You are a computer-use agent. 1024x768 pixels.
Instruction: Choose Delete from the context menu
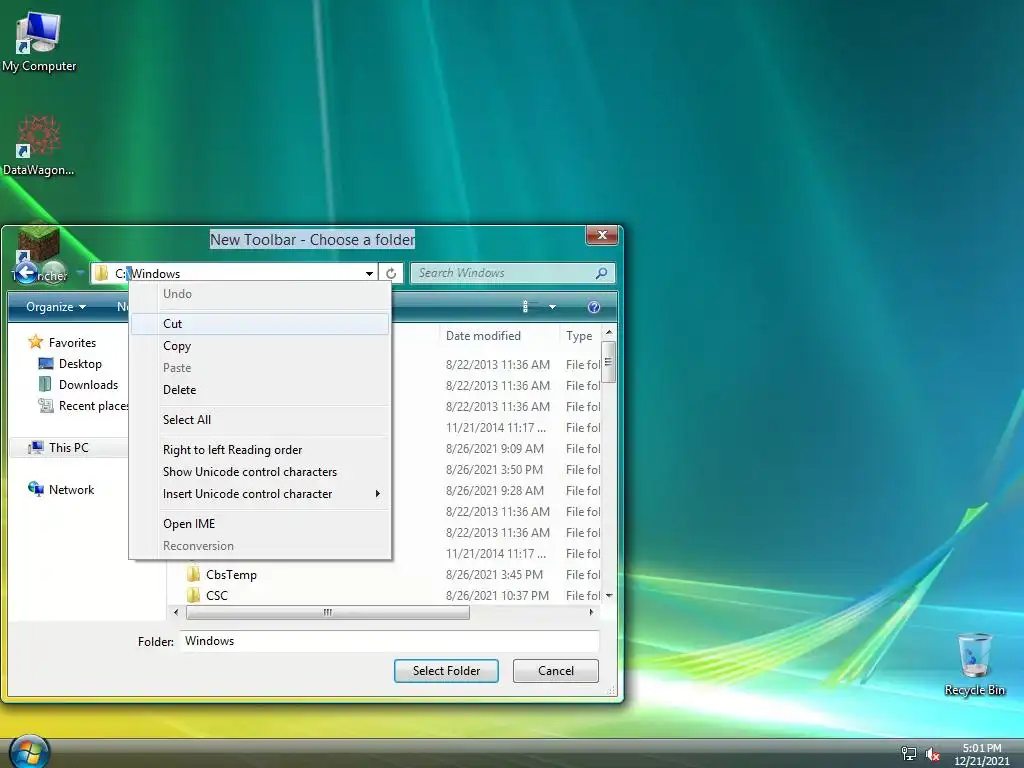coord(260,390)
